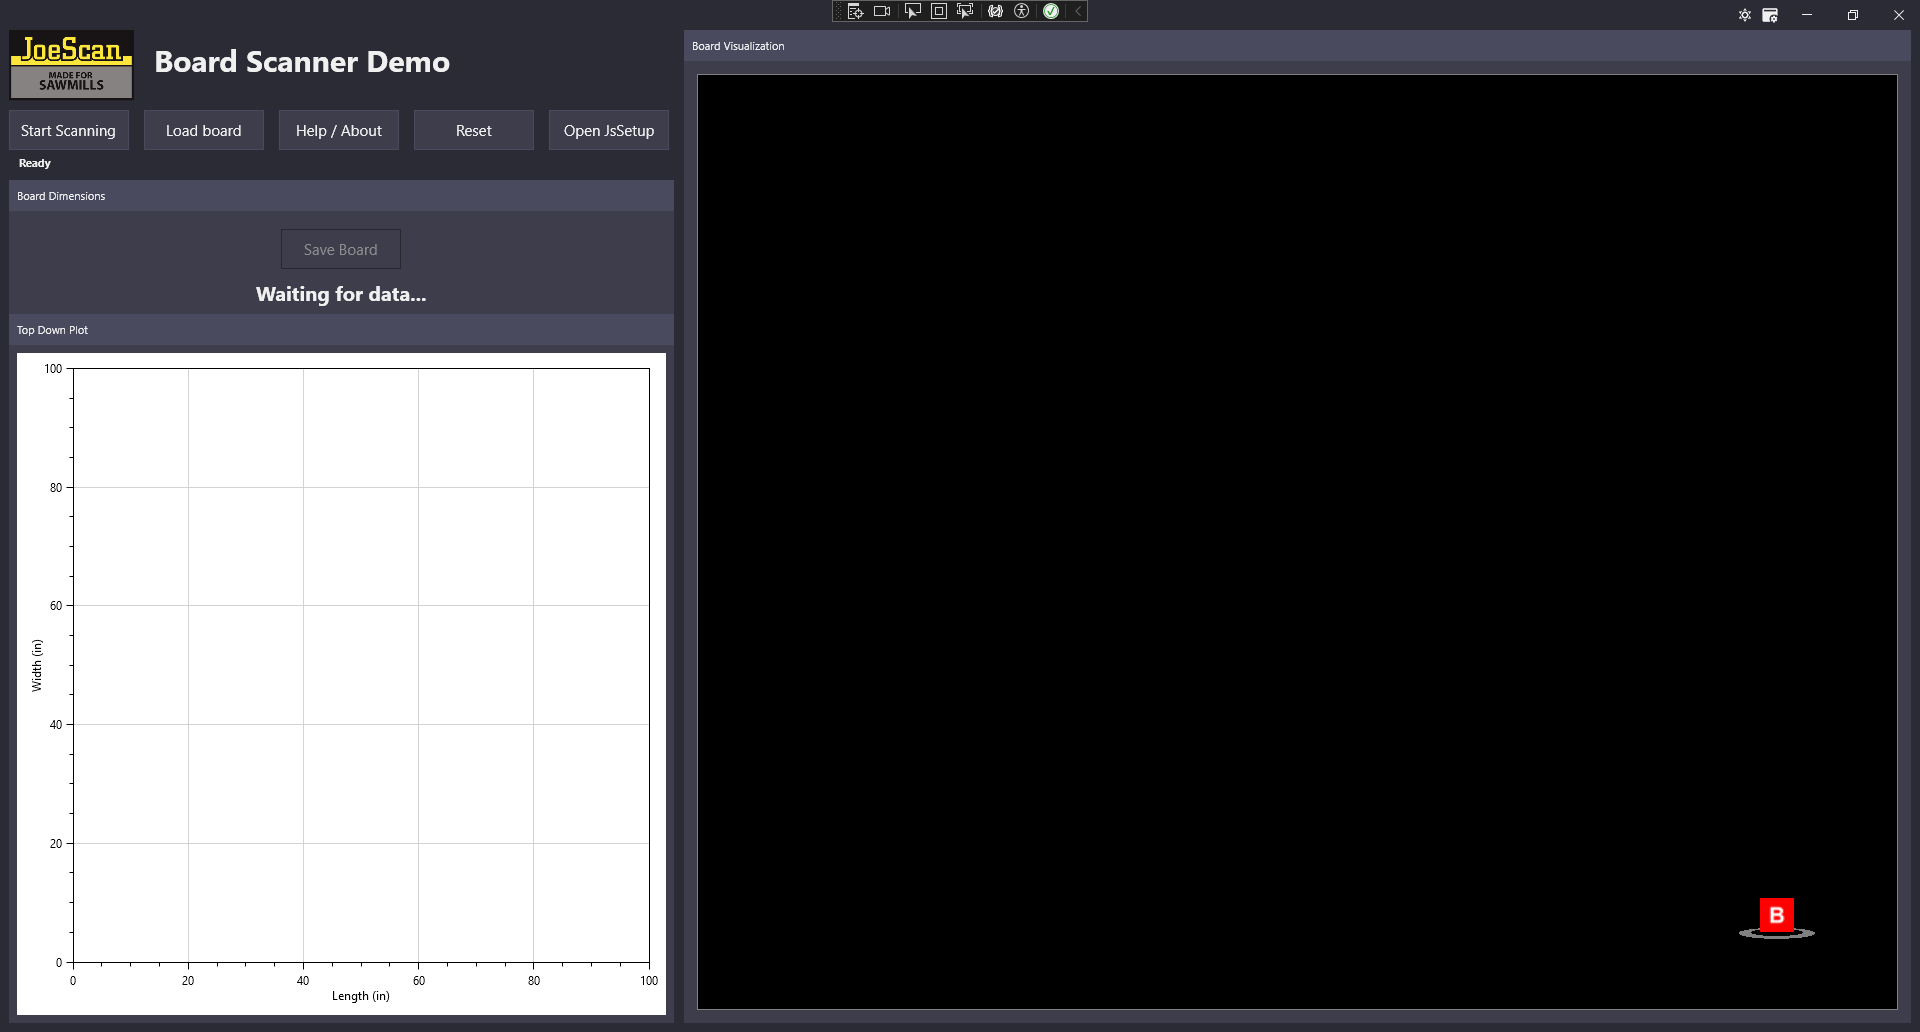The image size is (1920, 1032).
Task: Collapse the Top Down Plot section header
Action: pos(52,330)
